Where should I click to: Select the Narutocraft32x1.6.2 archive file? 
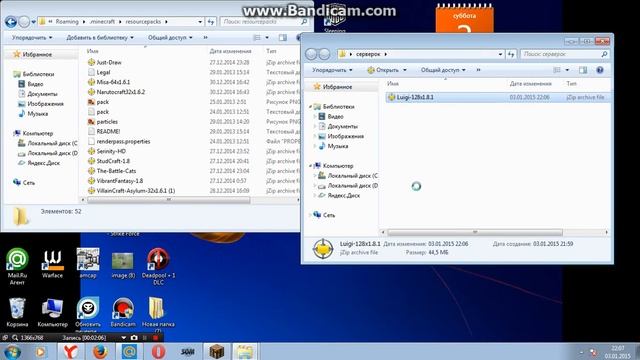click(x=120, y=92)
